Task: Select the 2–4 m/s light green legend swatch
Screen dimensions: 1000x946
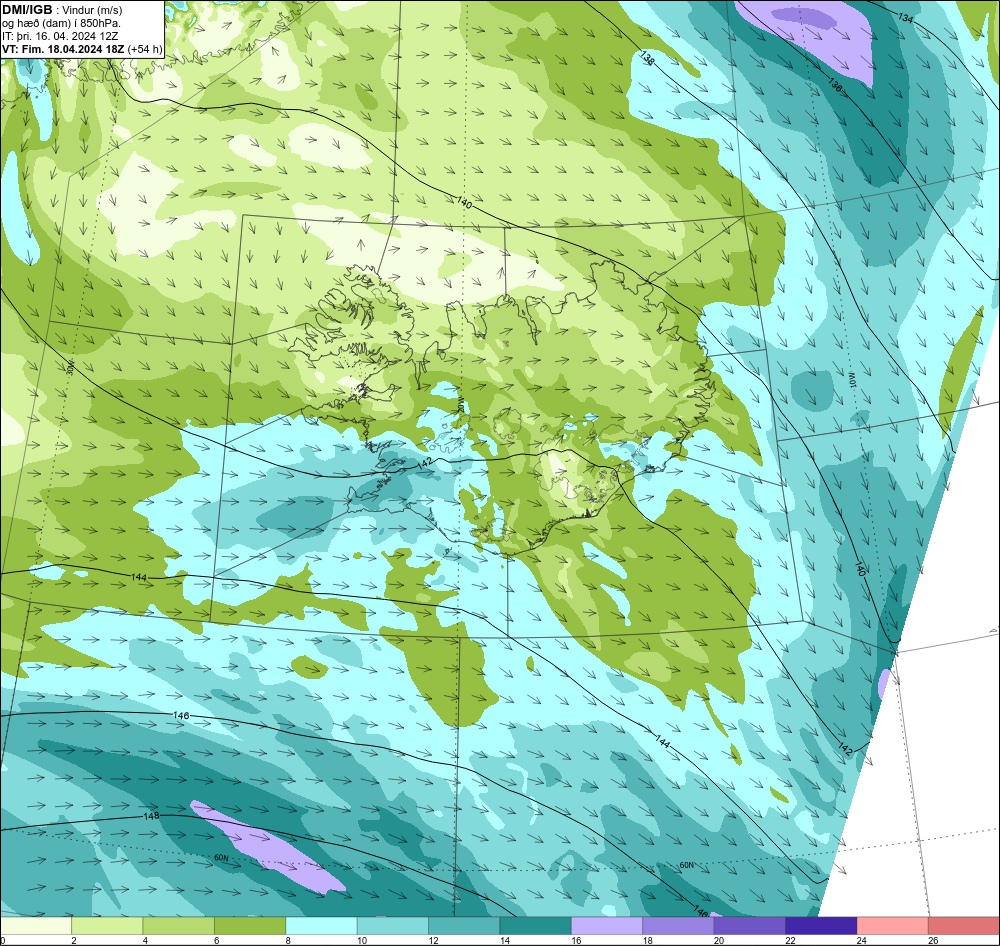Action: coord(107,925)
